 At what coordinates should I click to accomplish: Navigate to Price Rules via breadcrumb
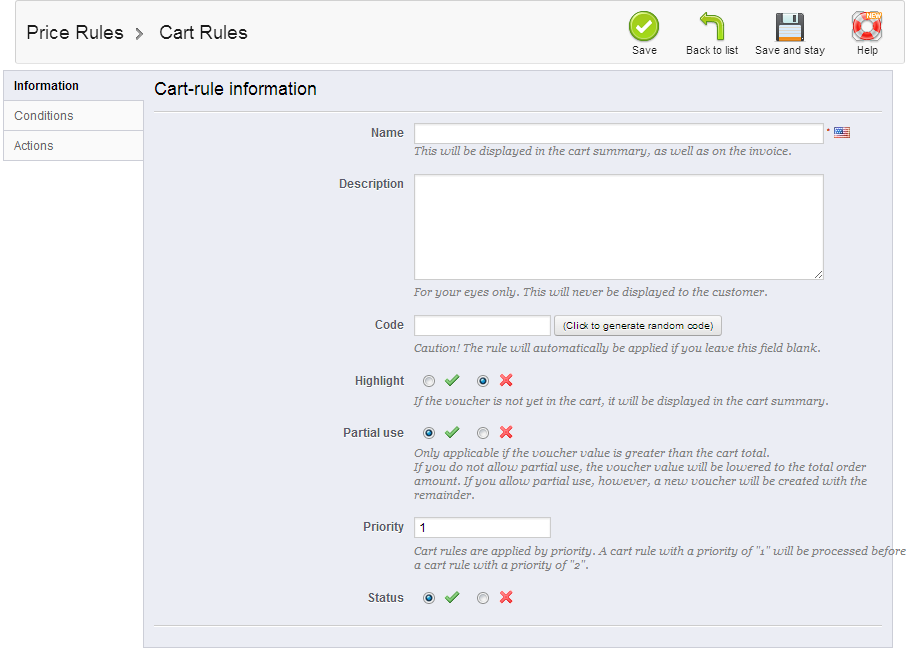point(75,32)
